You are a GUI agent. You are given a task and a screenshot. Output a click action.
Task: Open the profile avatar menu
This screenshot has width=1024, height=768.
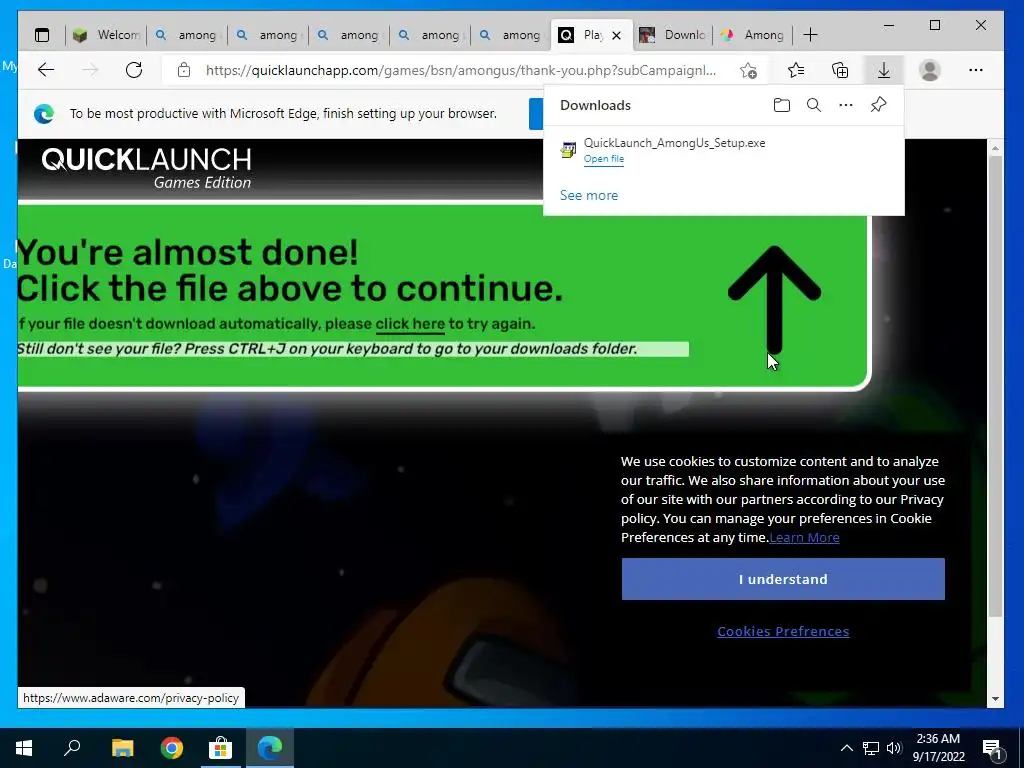click(929, 70)
